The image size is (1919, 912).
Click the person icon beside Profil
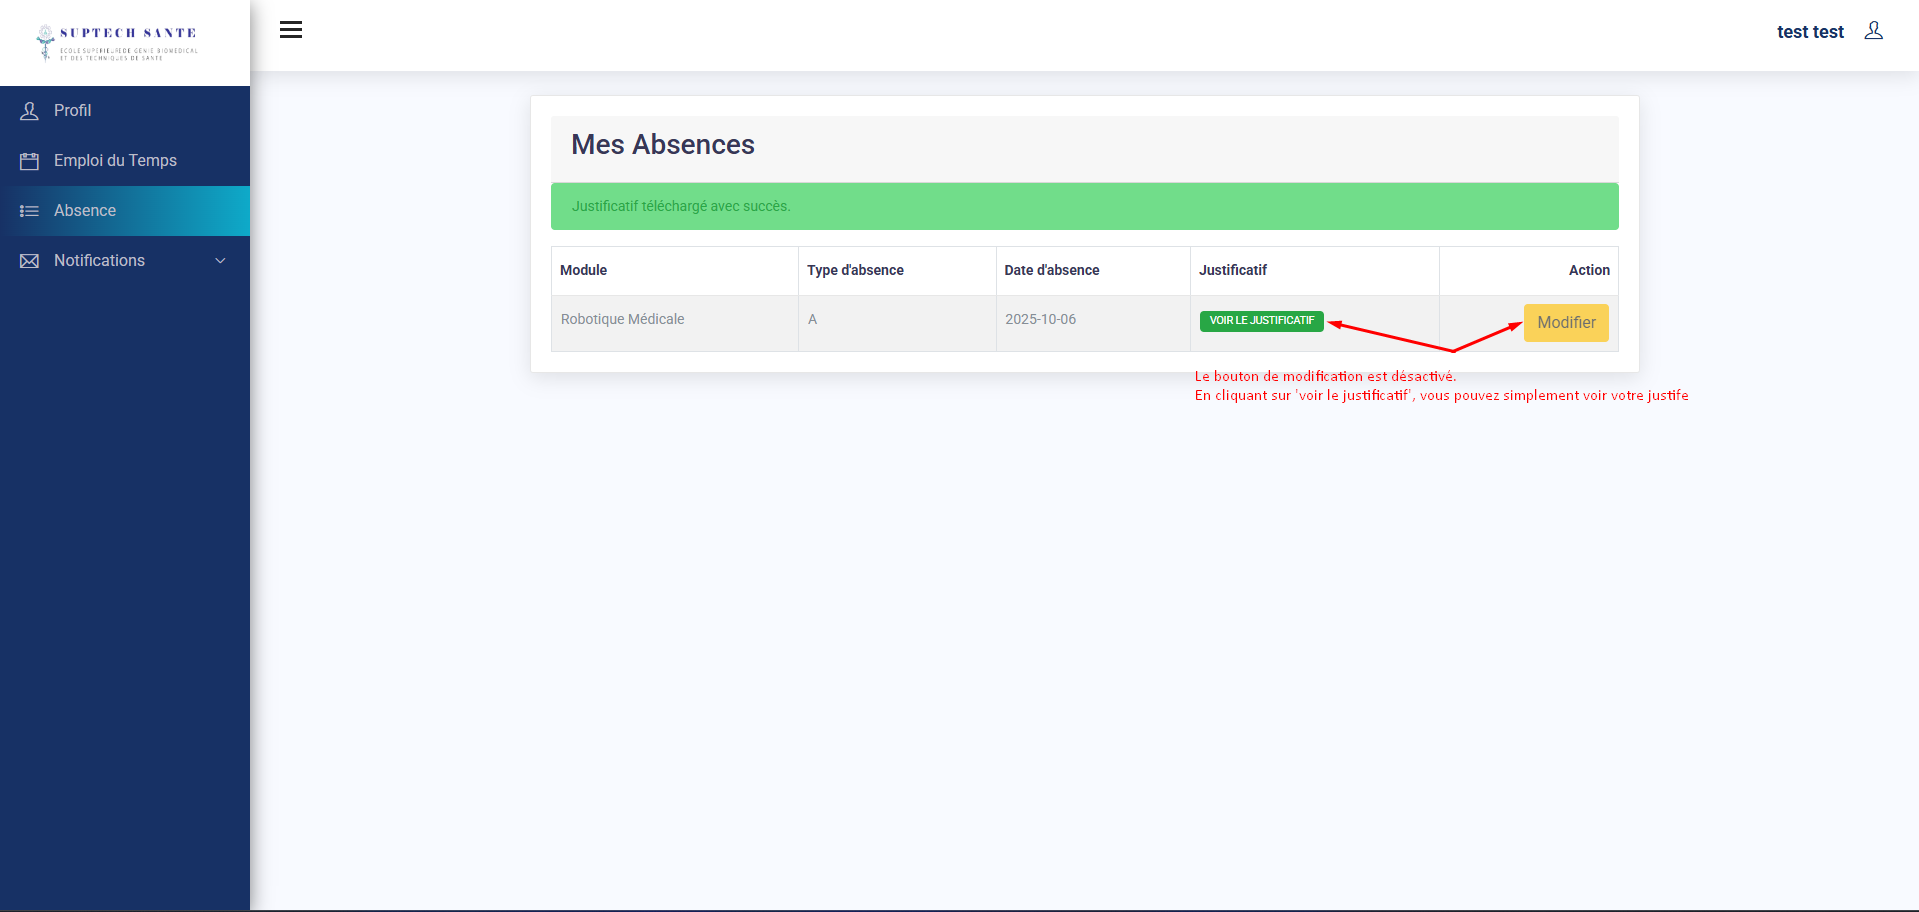pos(30,111)
